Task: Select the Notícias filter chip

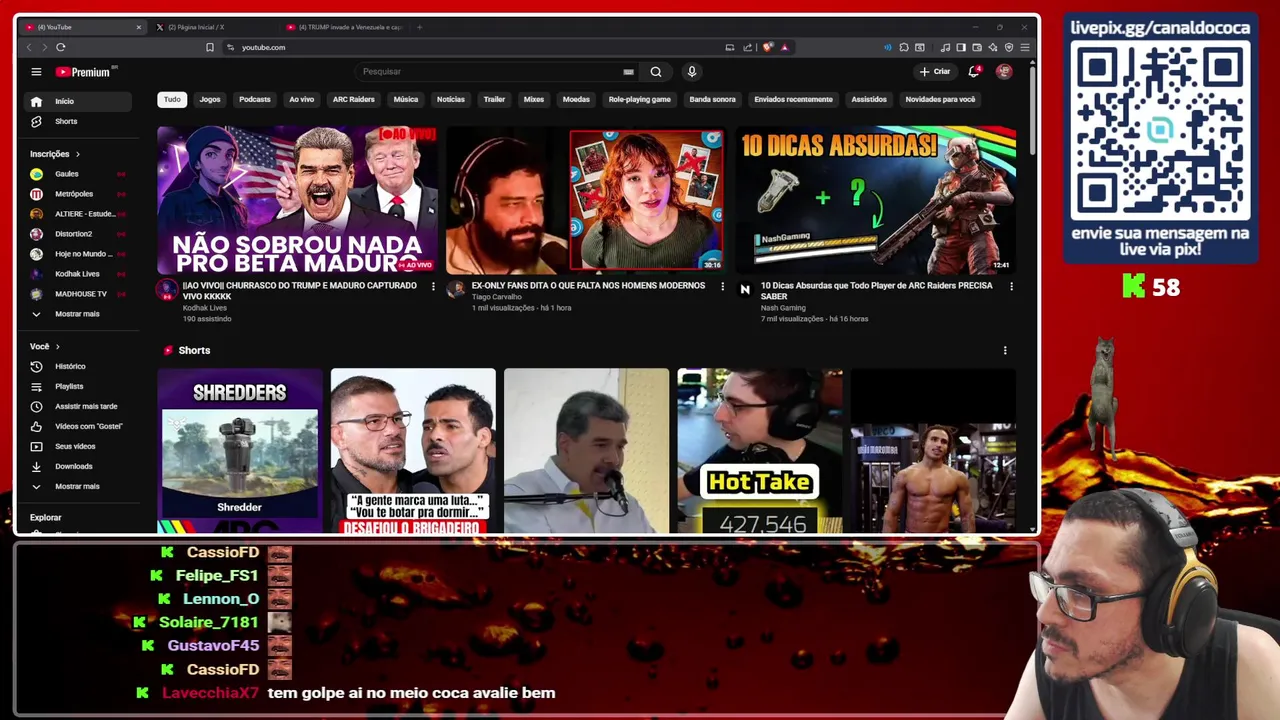Action: pyautogui.click(x=451, y=99)
